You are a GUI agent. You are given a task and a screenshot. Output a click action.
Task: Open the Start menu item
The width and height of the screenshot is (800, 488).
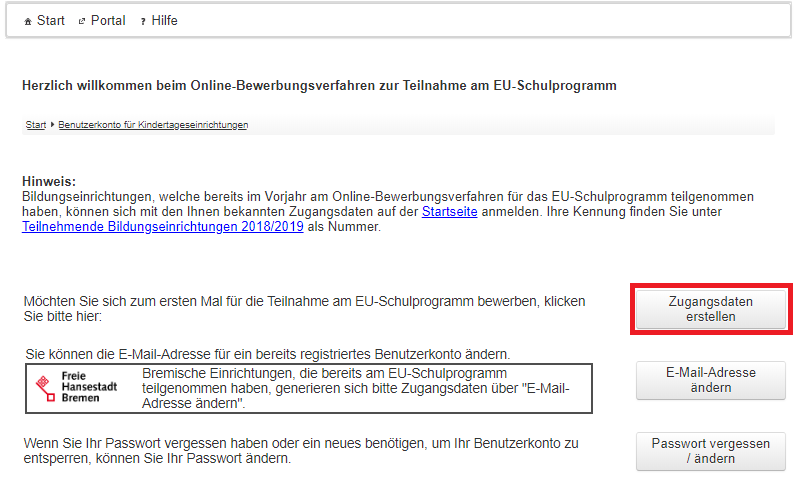point(51,20)
